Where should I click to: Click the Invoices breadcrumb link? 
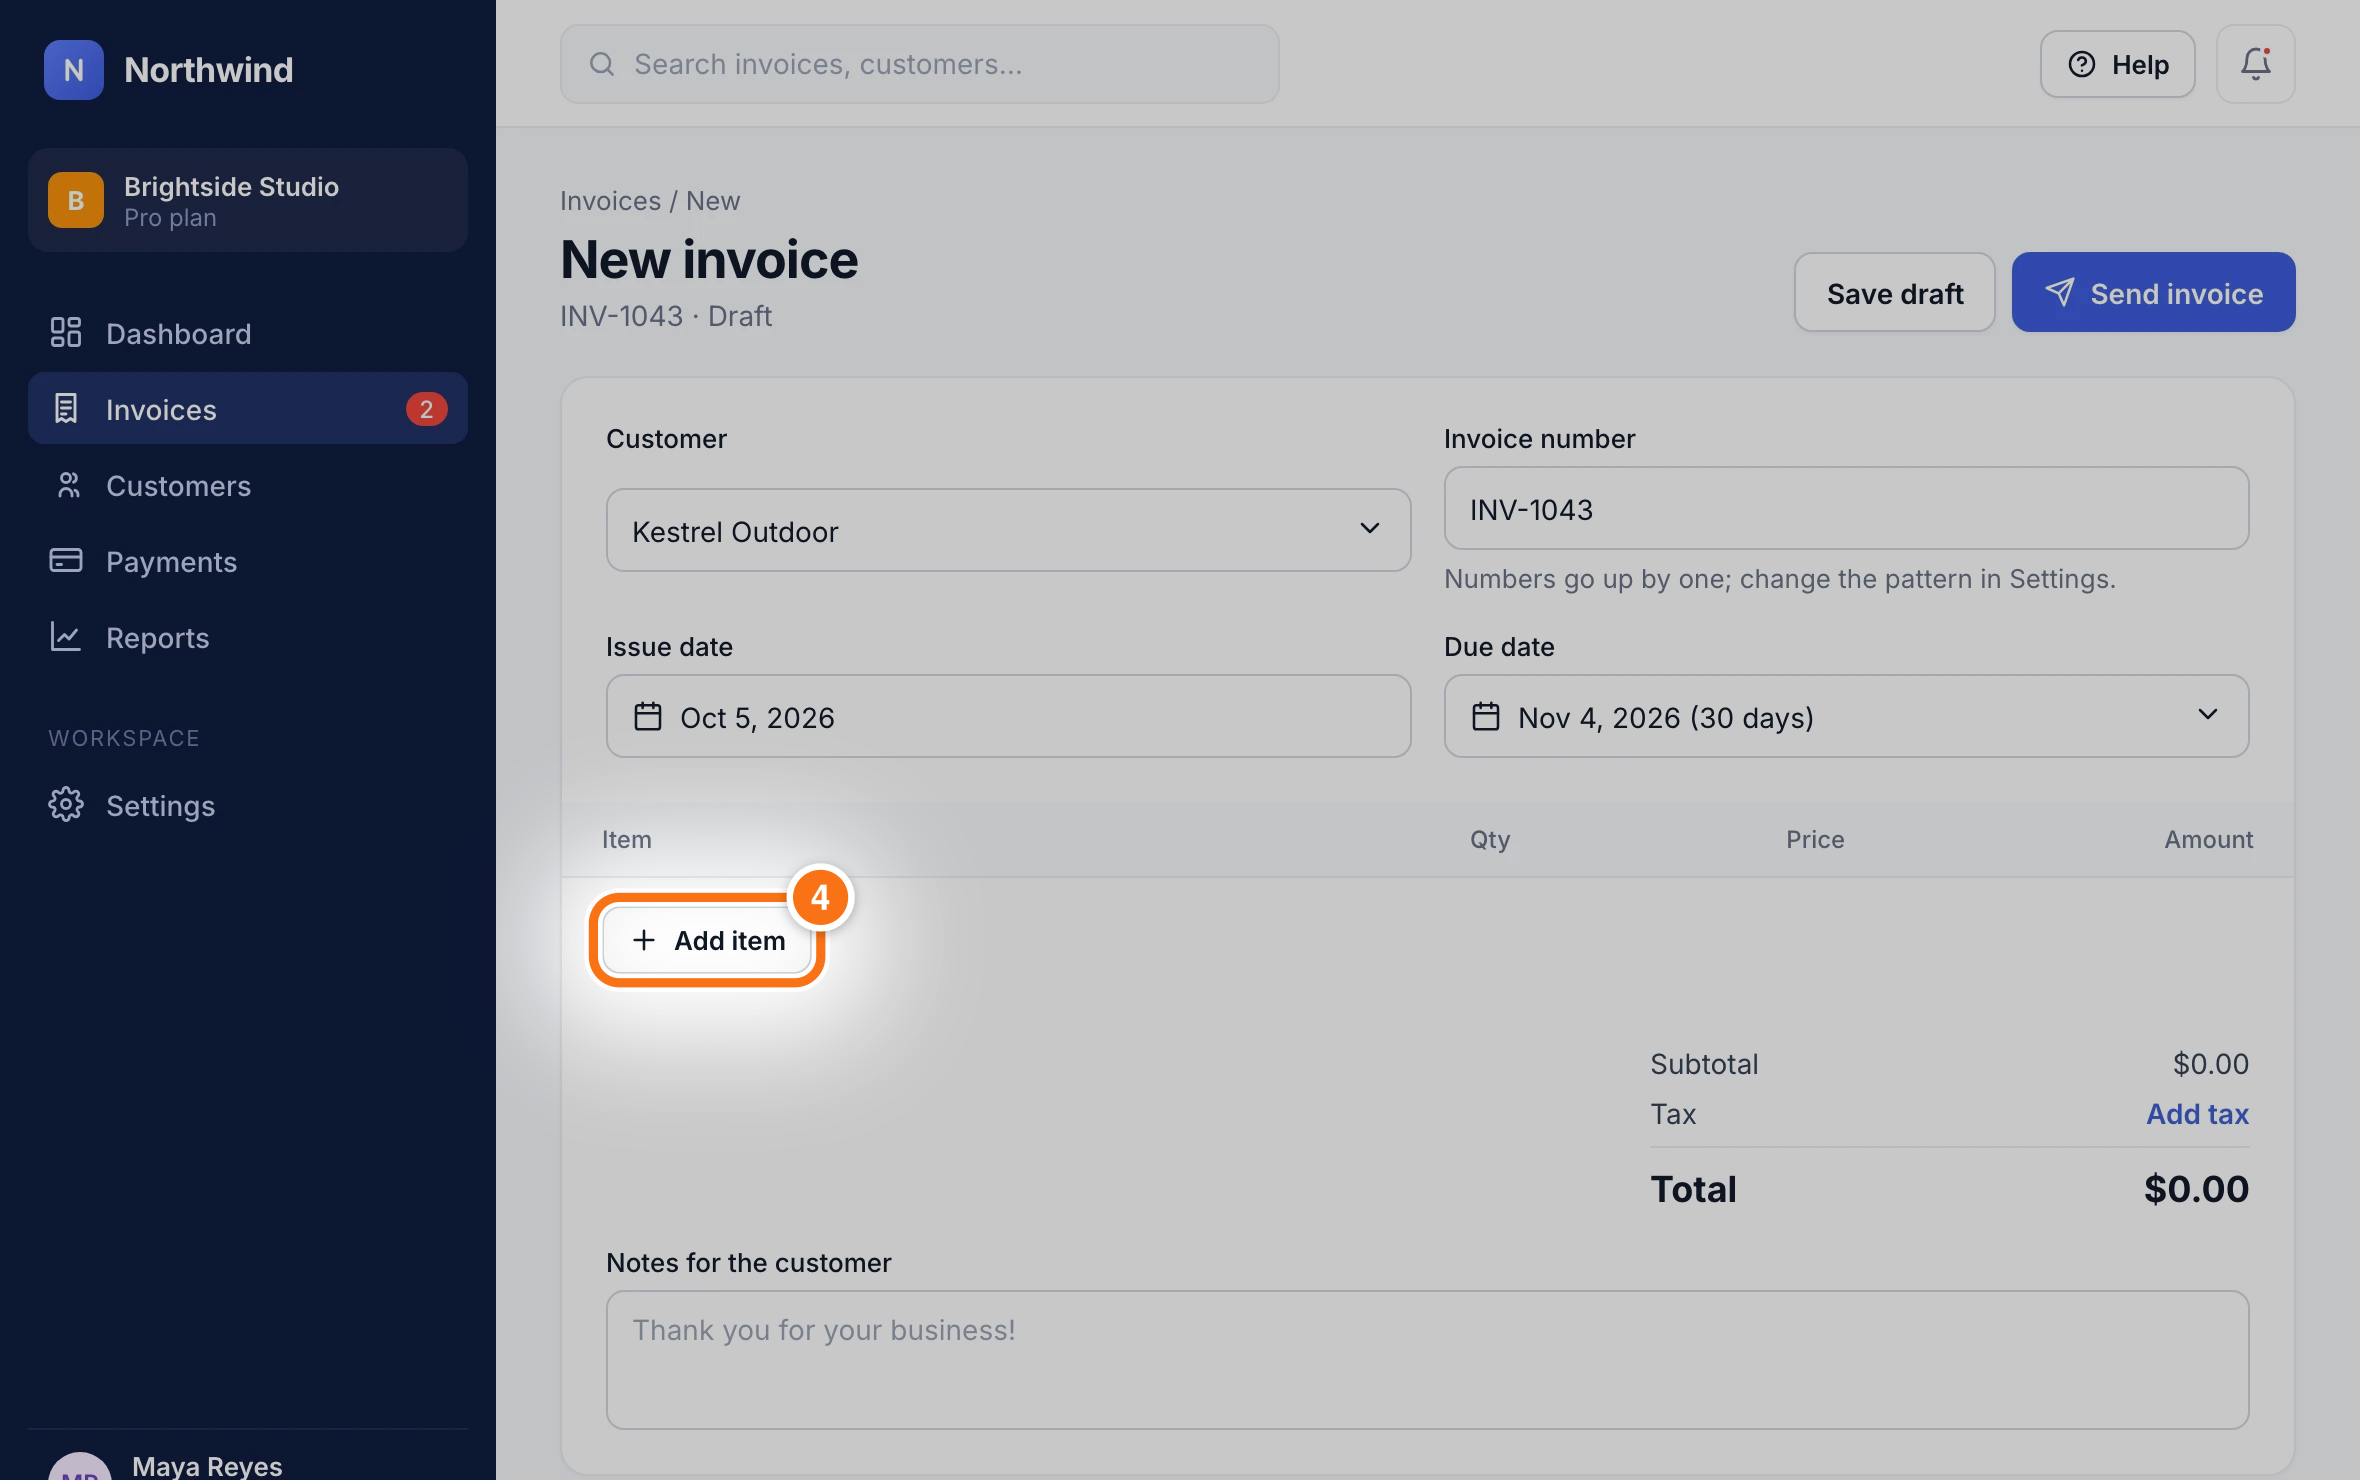(x=610, y=201)
